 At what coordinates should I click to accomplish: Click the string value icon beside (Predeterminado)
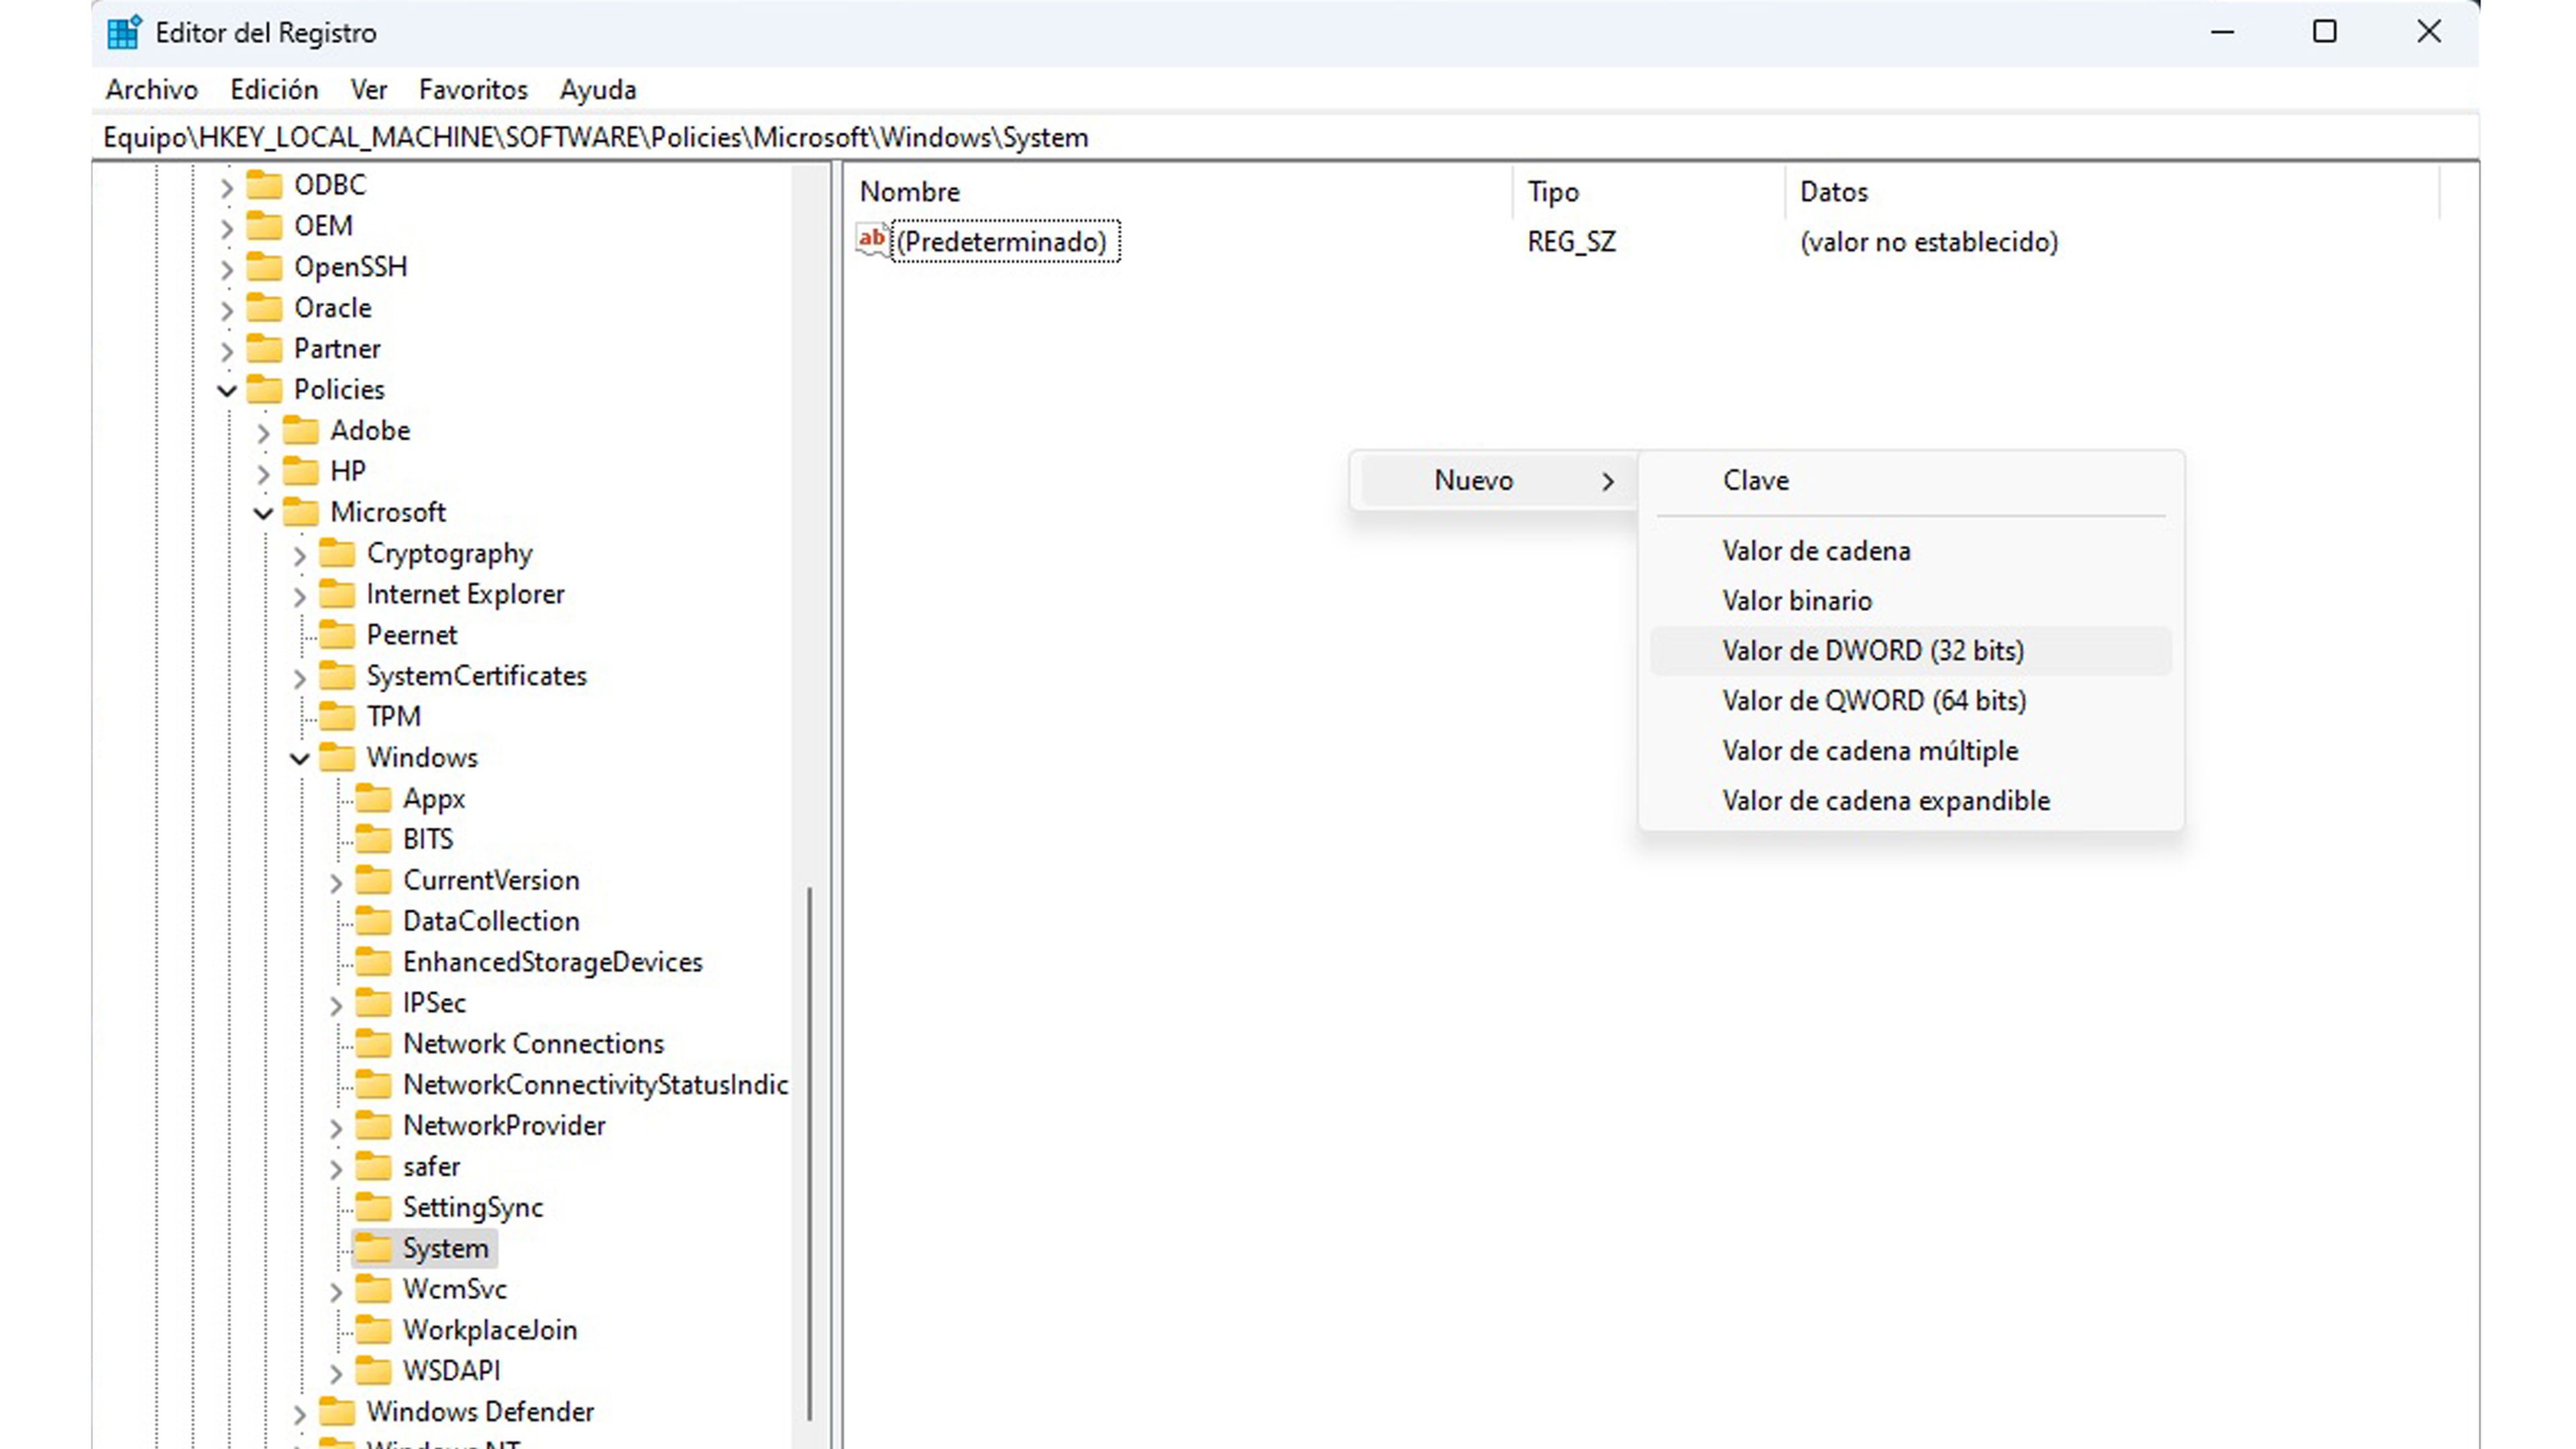tap(873, 241)
